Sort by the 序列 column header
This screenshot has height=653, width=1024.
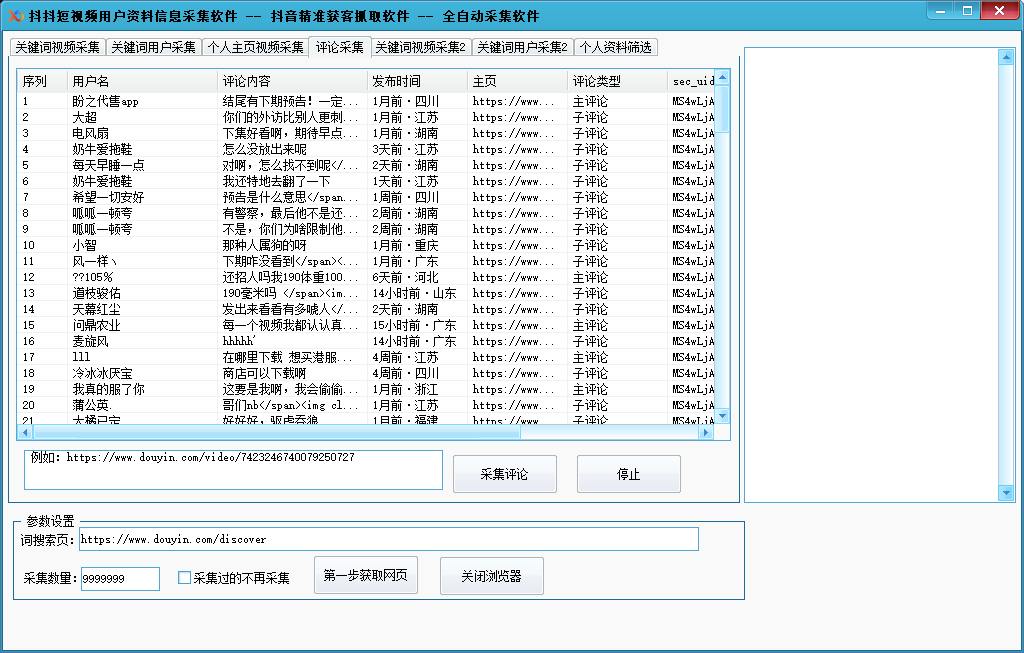42,81
